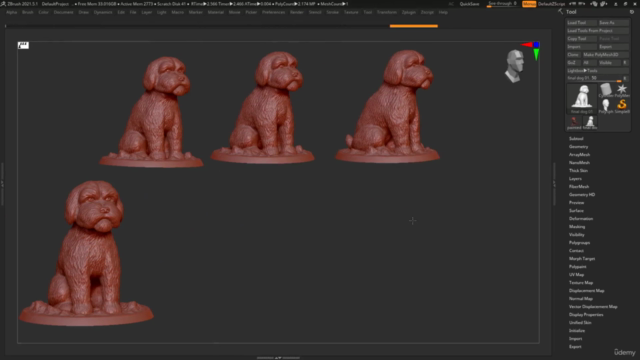
Task: Click the Tool palette refresh icon
Action: pyautogui.click(x=632, y=12)
